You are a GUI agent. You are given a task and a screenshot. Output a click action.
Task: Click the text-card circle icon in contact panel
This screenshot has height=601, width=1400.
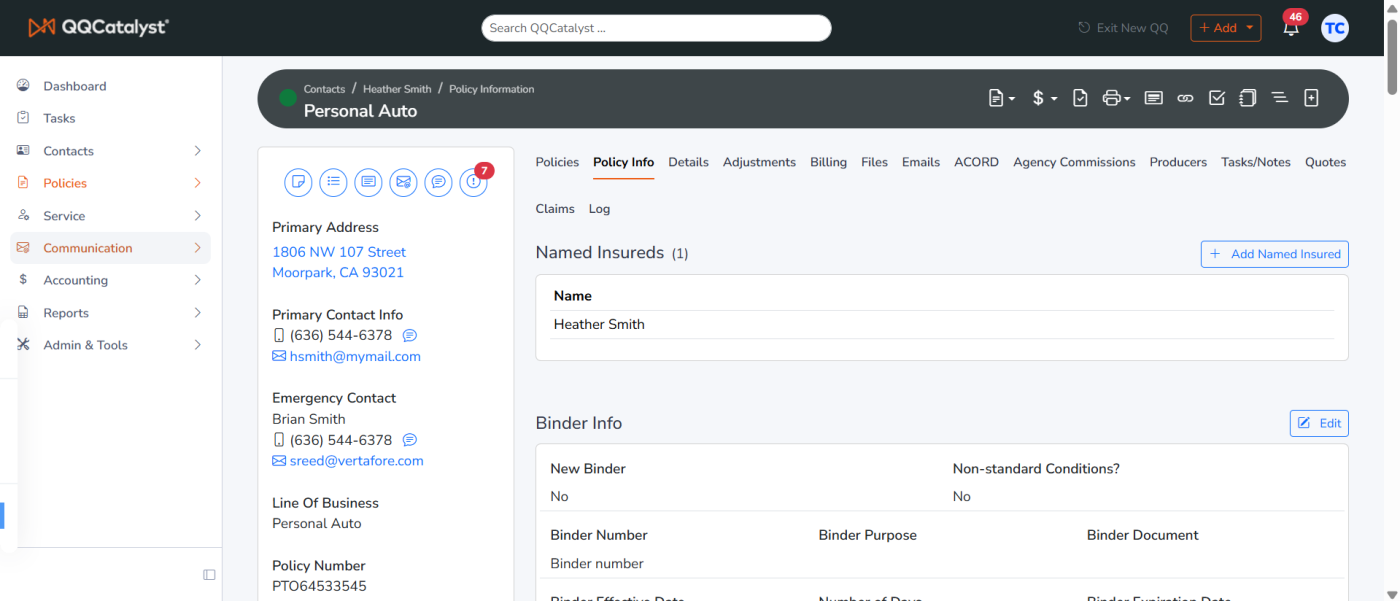(369, 182)
